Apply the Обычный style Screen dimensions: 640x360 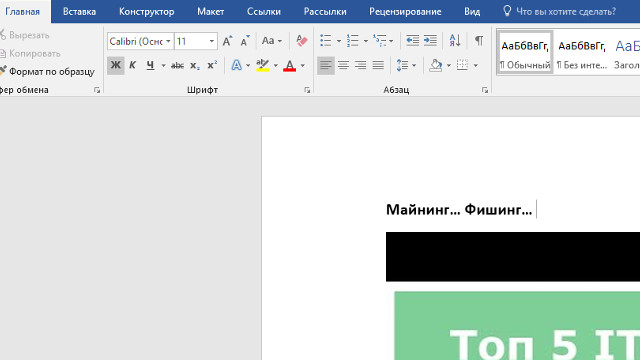click(525, 52)
